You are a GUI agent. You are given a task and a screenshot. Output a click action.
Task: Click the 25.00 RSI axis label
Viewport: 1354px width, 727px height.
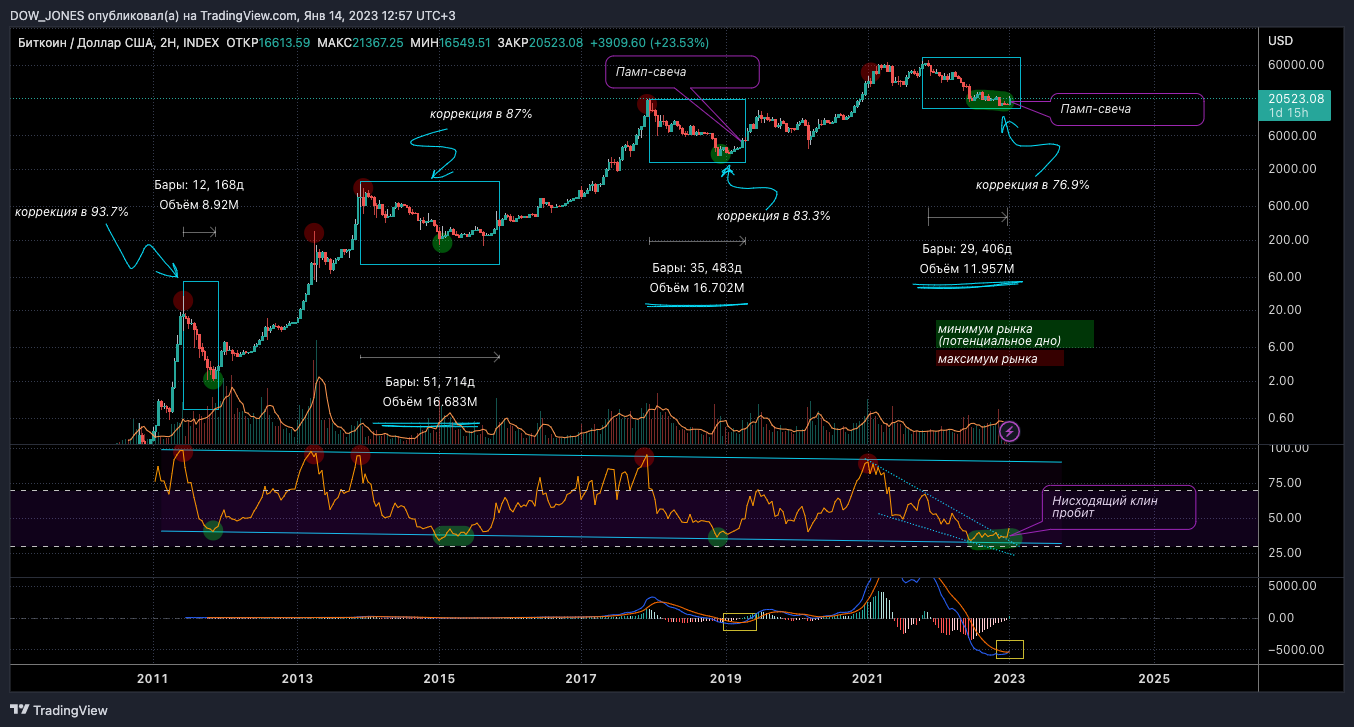point(1284,553)
